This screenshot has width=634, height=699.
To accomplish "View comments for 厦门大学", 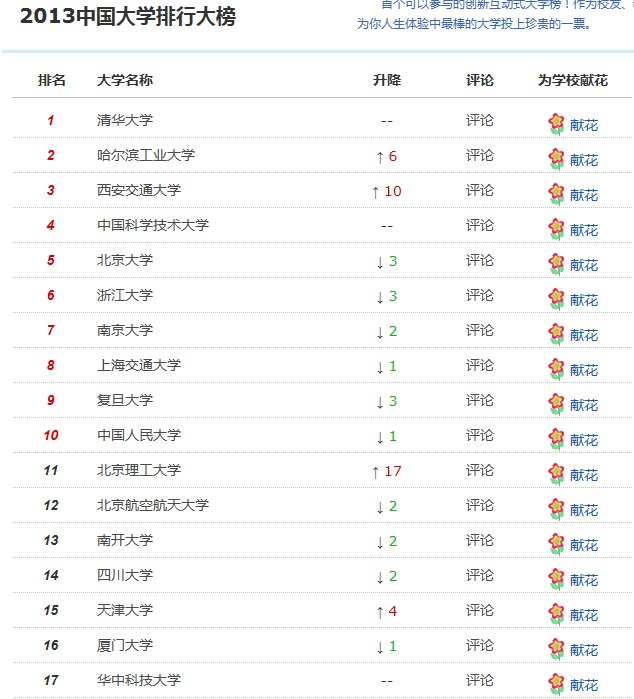I will point(480,645).
